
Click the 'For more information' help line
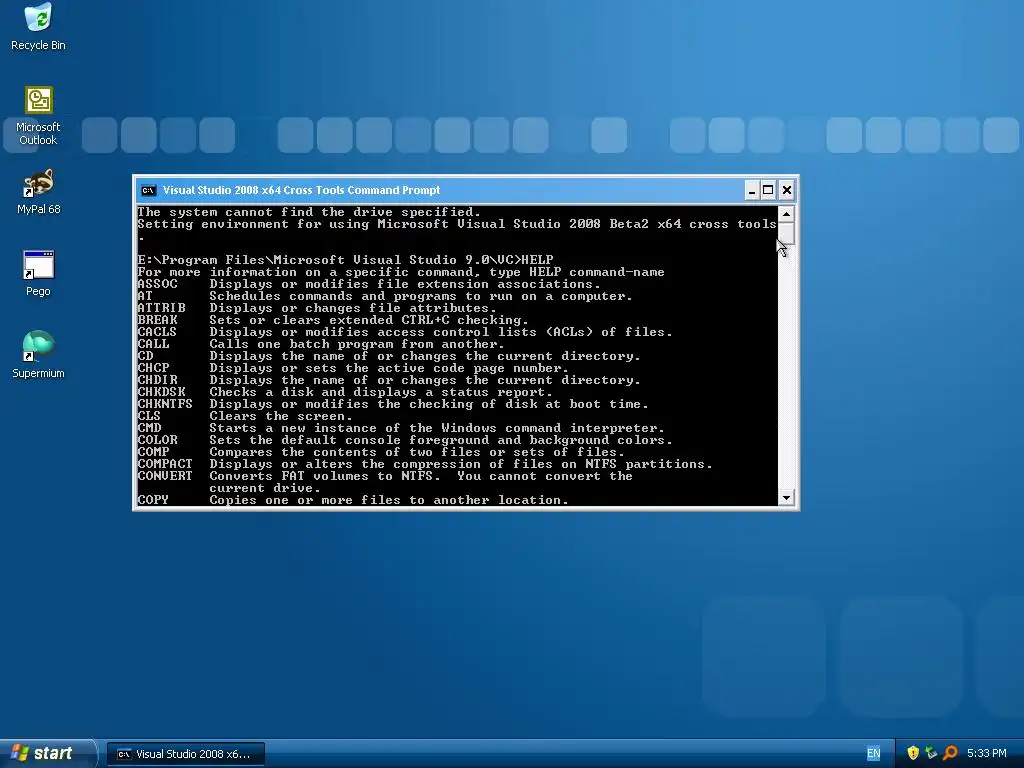click(x=400, y=272)
